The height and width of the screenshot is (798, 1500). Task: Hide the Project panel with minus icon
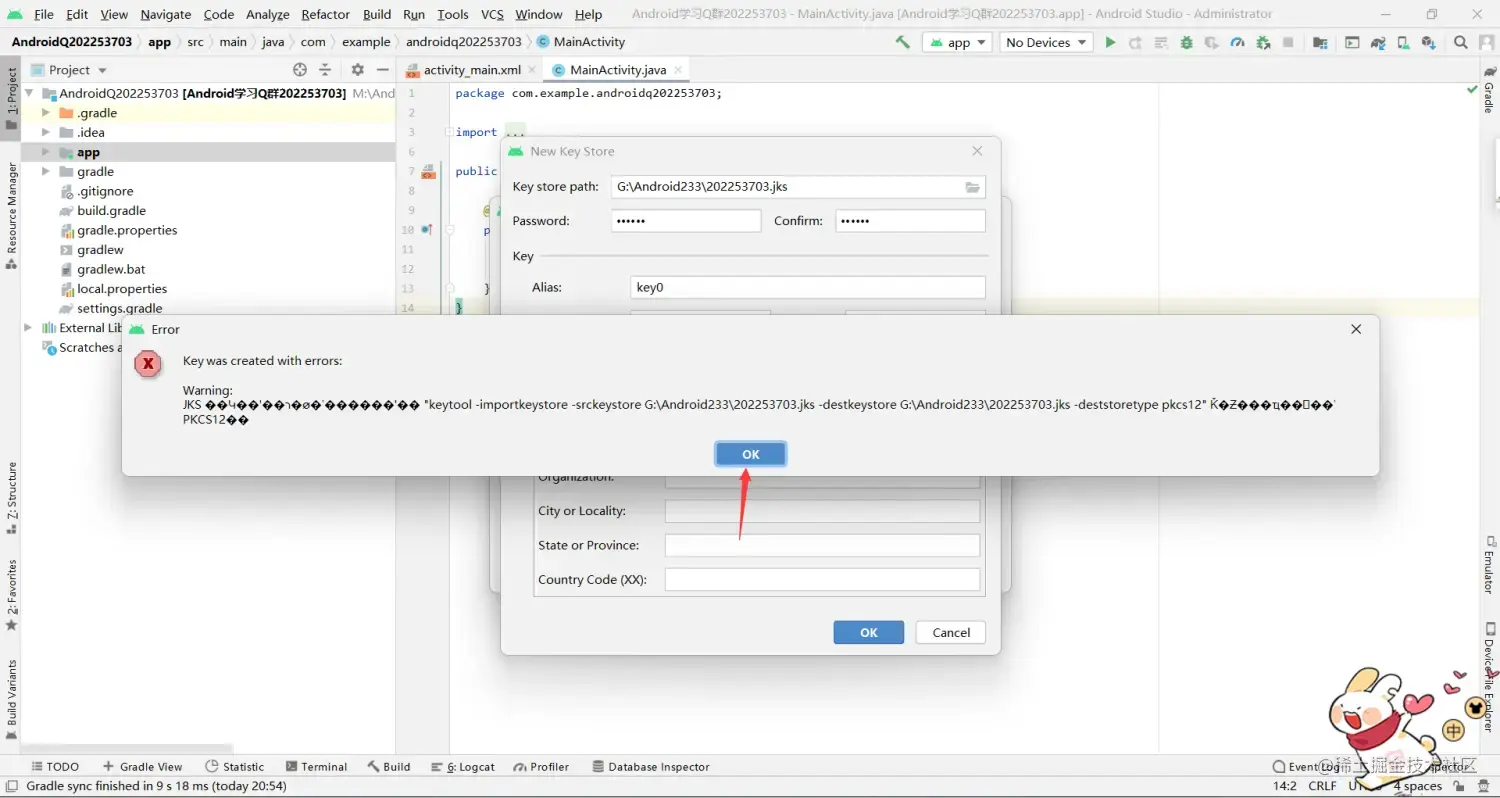[x=382, y=70]
